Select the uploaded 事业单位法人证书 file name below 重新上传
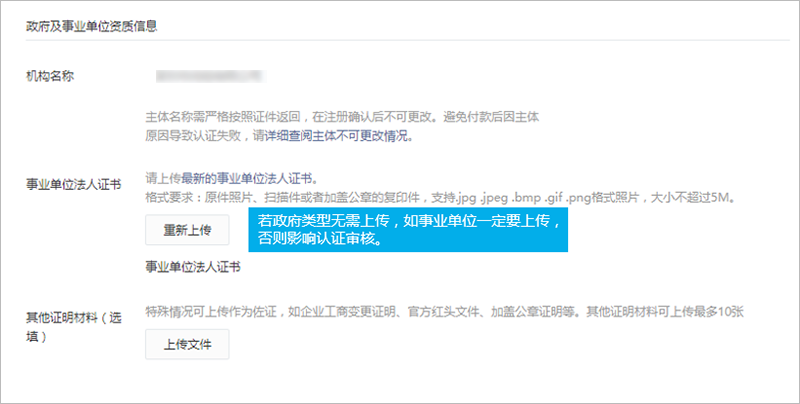This screenshot has width=800, height=404. pyautogui.click(x=193, y=267)
